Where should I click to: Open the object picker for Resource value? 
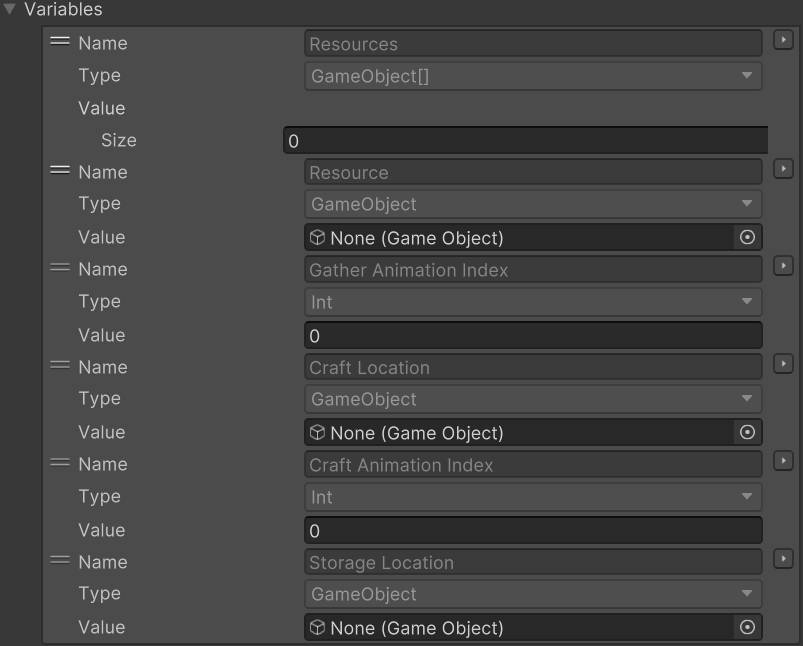pos(746,238)
